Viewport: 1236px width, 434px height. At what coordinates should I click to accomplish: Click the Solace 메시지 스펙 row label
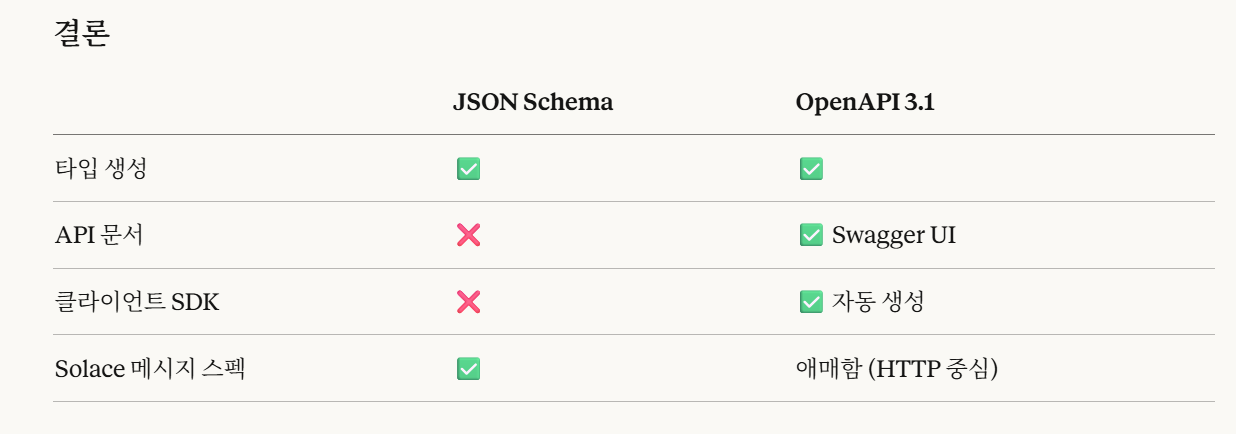coord(150,369)
